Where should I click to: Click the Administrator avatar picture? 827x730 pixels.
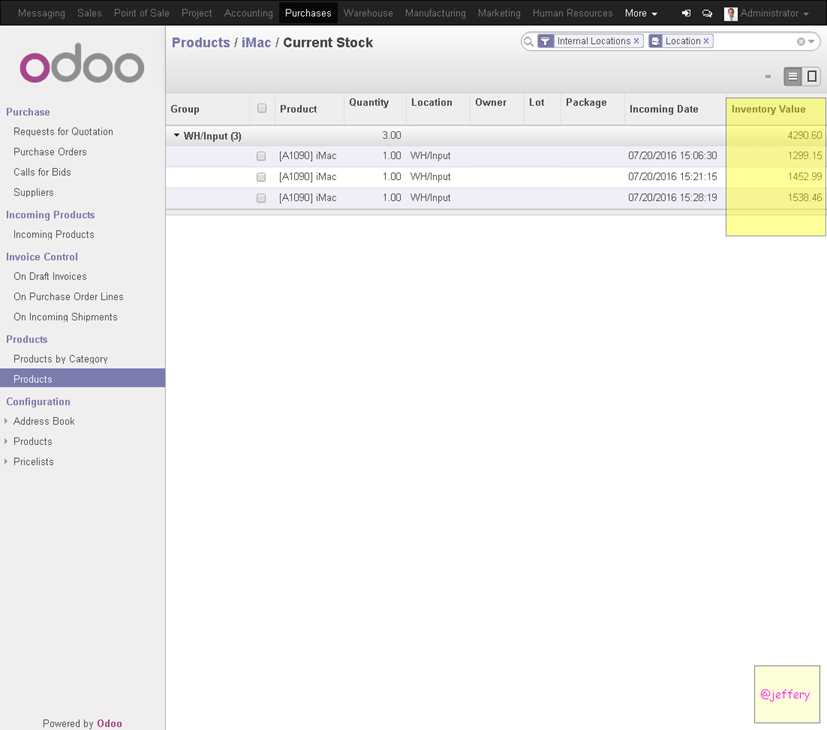tap(730, 14)
